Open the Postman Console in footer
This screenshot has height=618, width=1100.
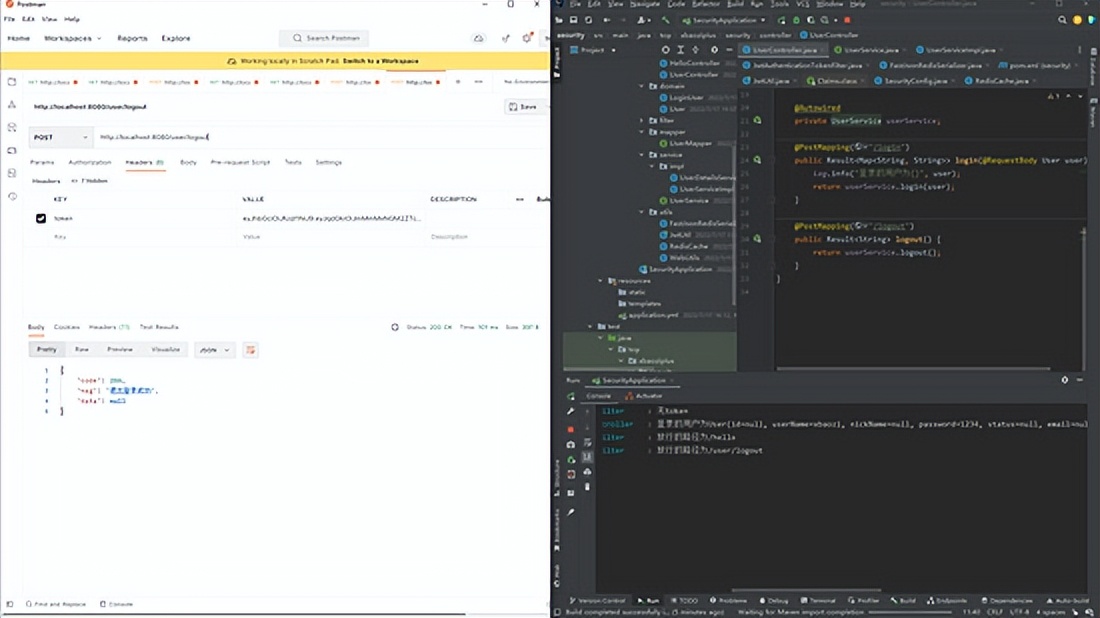pos(116,604)
